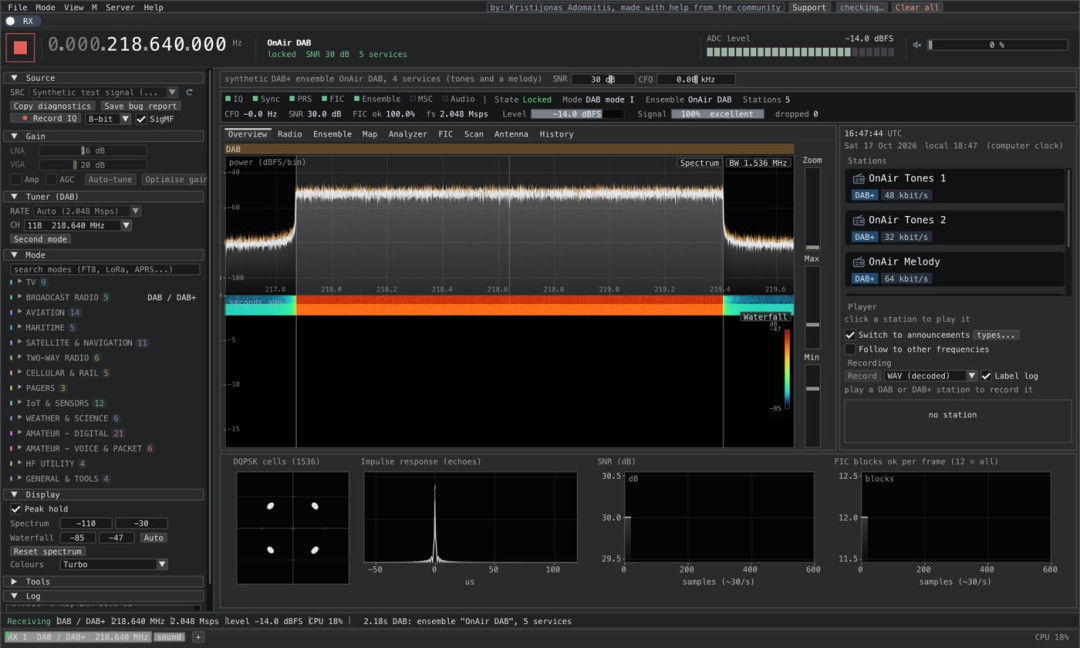The image size is (1080, 648).
Task: Switch to the Analyzer tab
Action: coord(407,134)
